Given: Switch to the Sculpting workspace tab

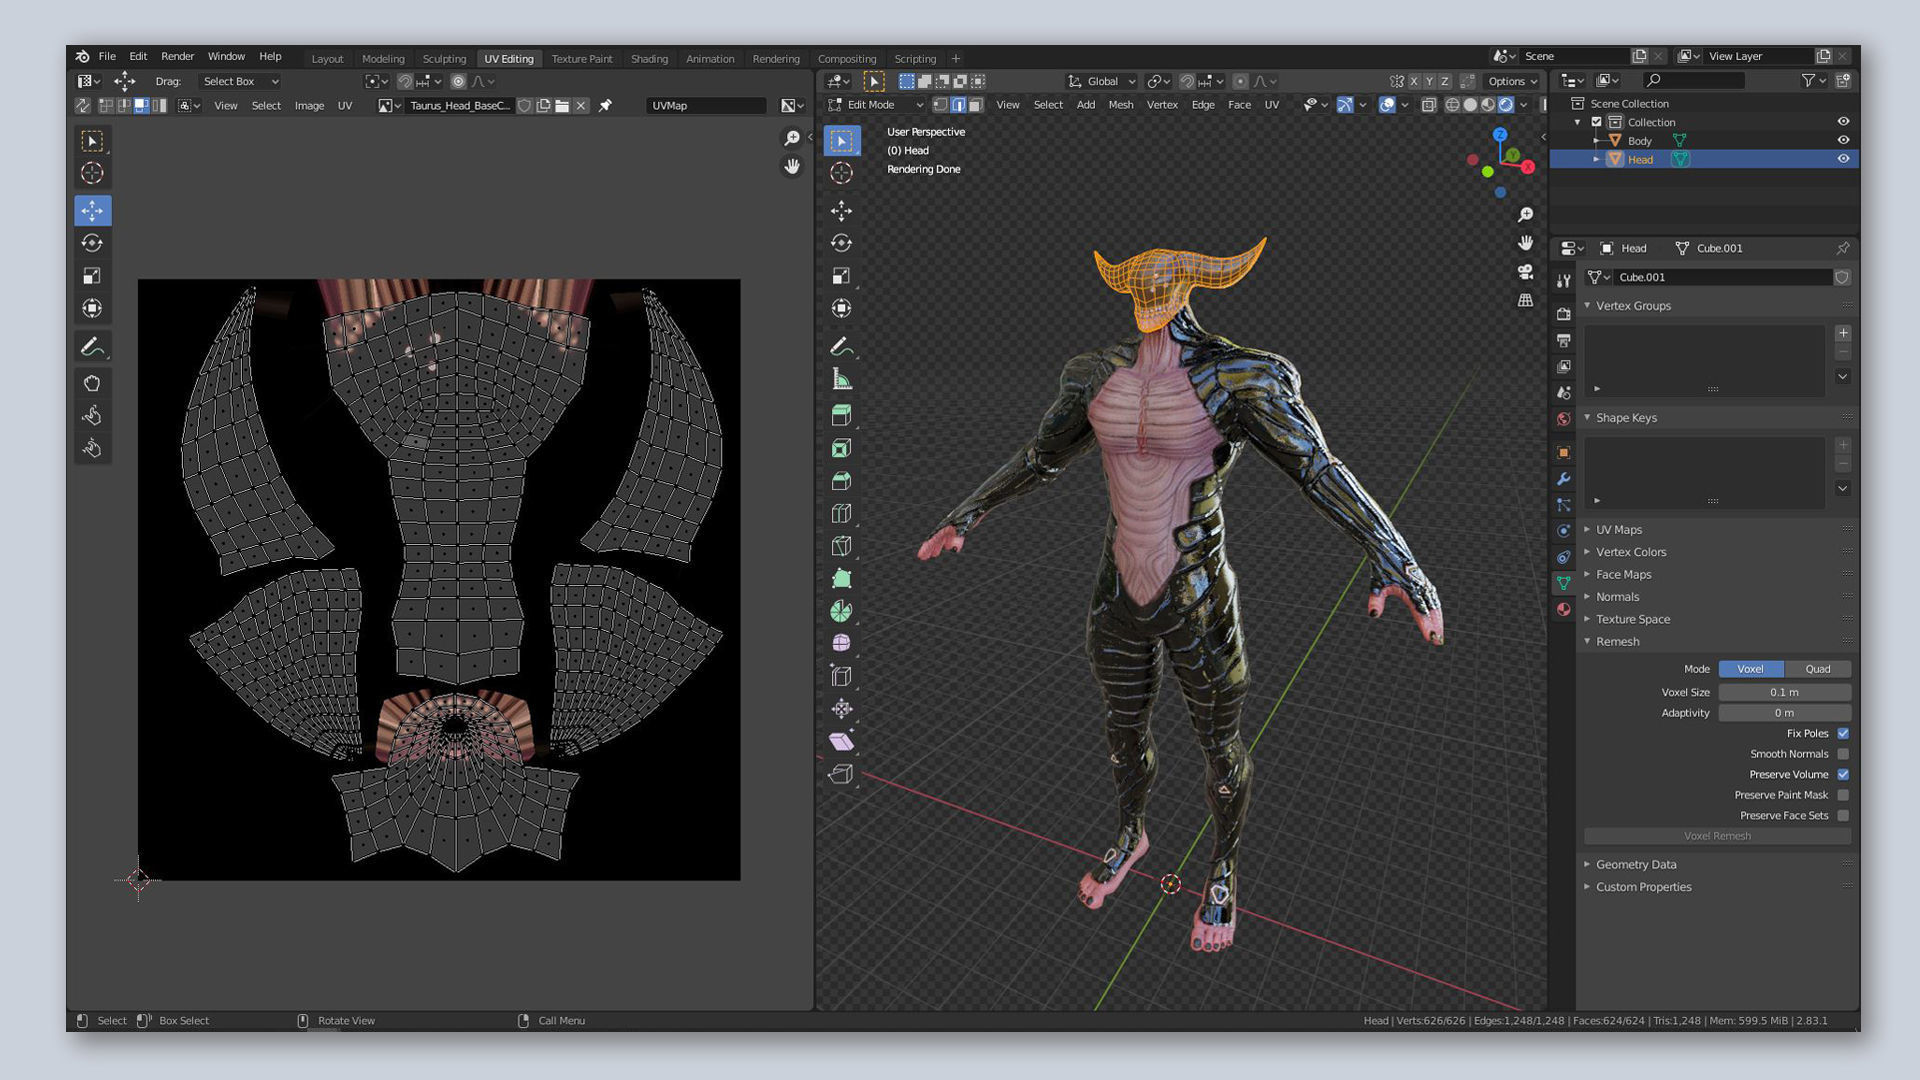Looking at the screenshot, I should 444,59.
